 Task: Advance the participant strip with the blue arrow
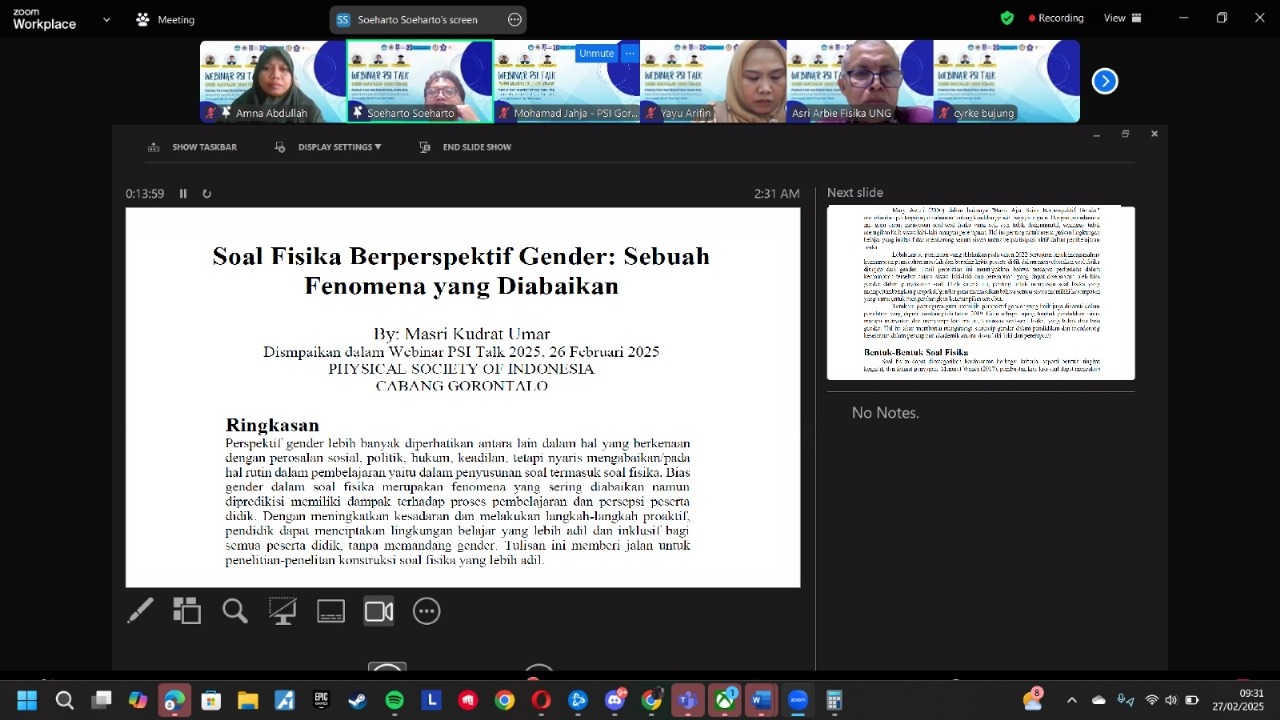1104,81
